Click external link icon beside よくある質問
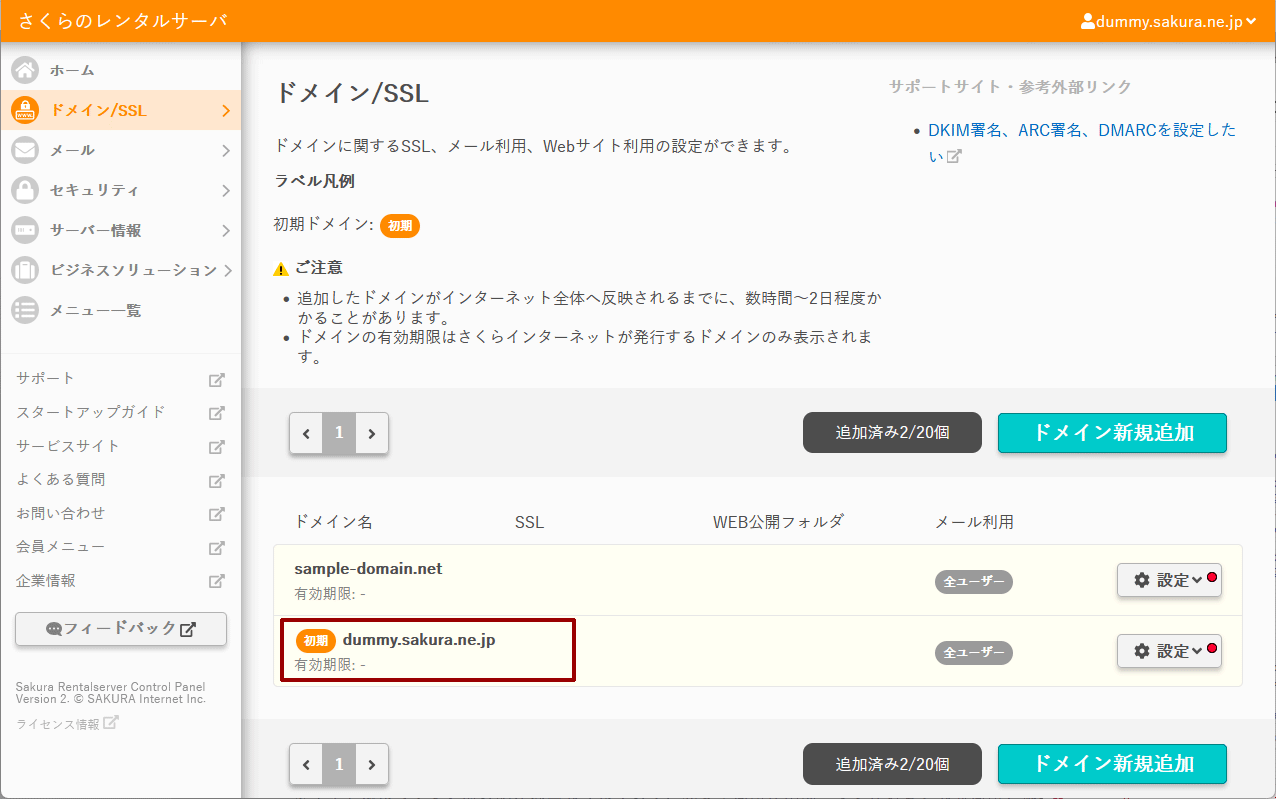Viewport: 1276px width, 799px height. (x=216, y=481)
